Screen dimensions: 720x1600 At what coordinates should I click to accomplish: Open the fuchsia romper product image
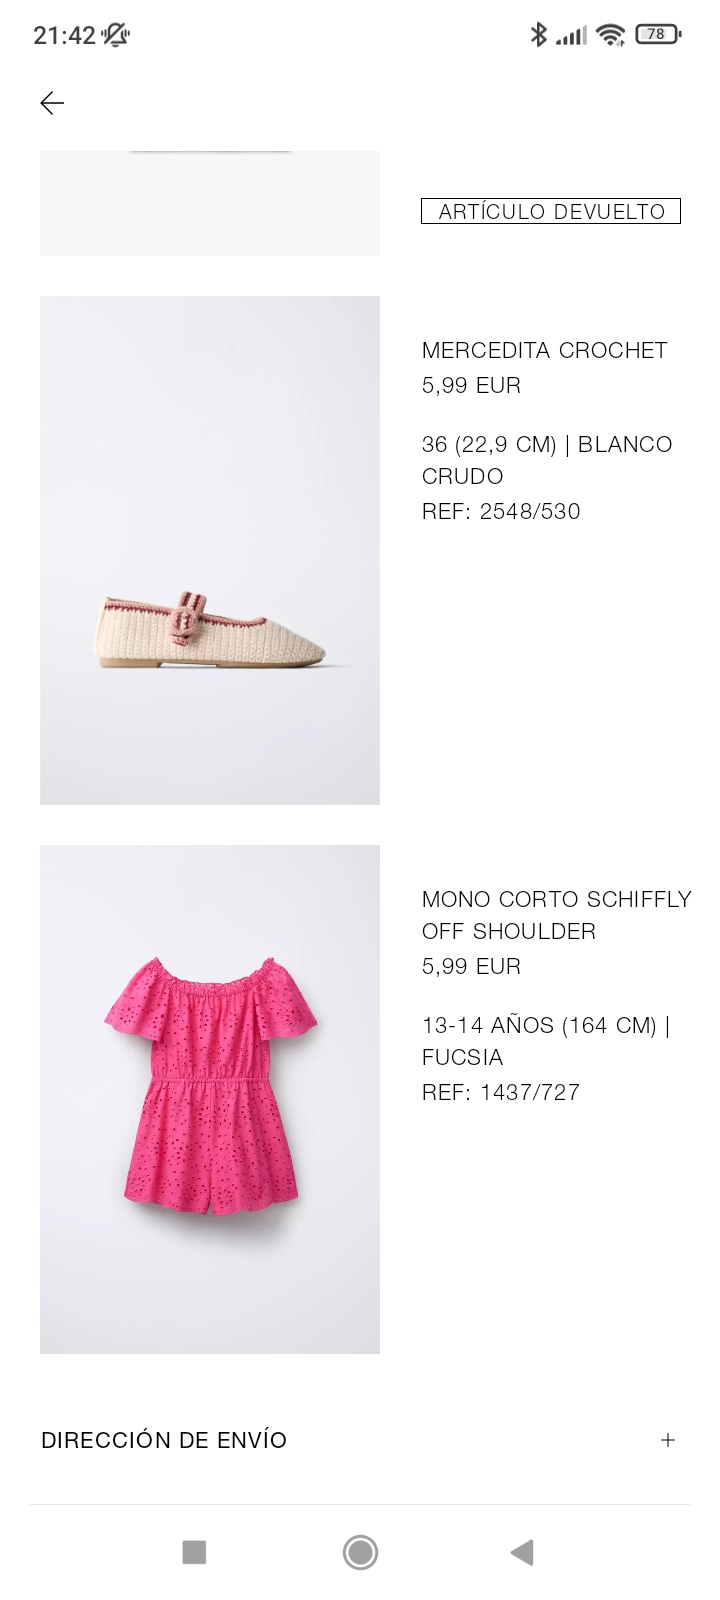(x=210, y=1099)
